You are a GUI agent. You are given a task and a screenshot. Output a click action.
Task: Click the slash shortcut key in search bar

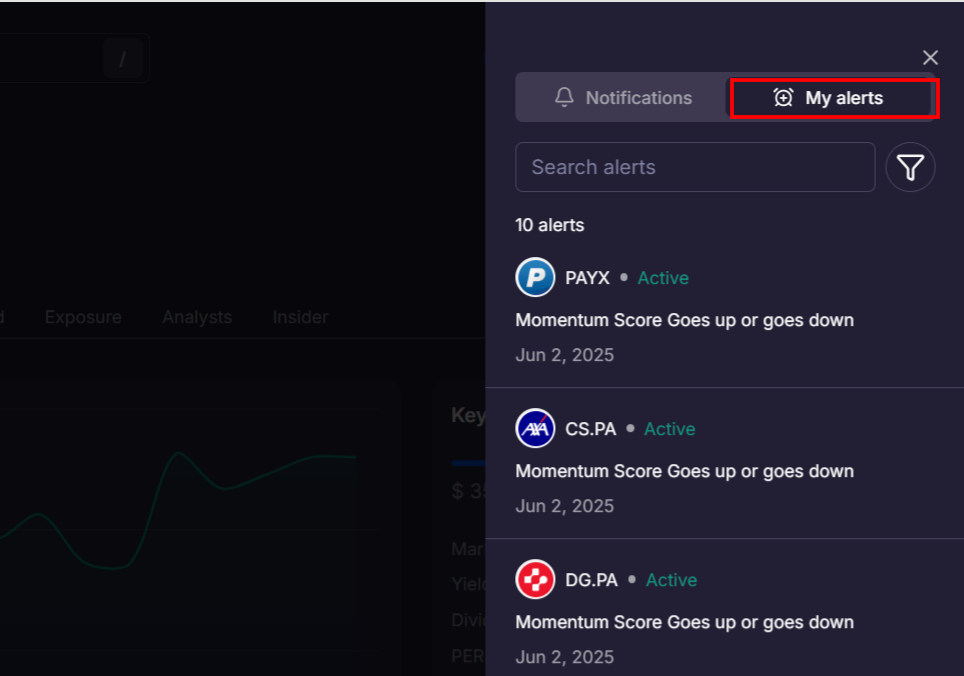[123, 59]
